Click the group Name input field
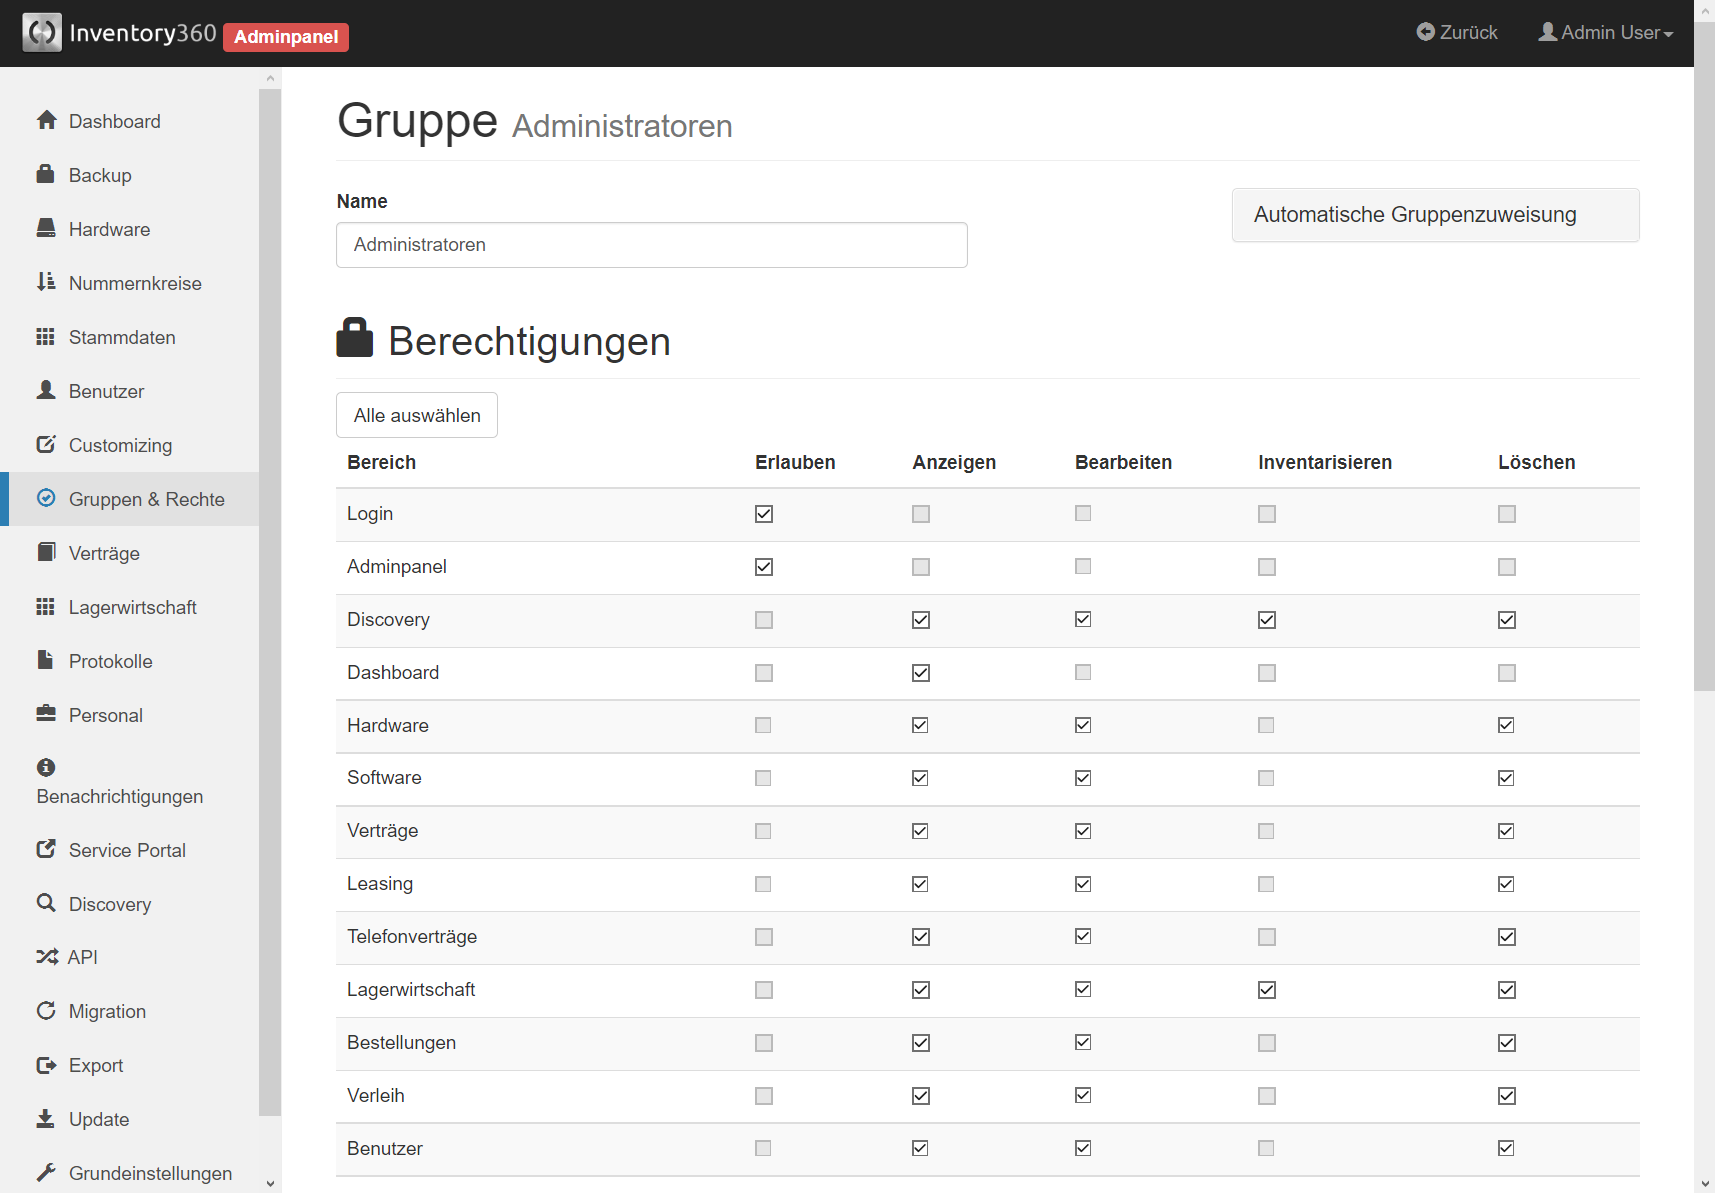 [651, 245]
